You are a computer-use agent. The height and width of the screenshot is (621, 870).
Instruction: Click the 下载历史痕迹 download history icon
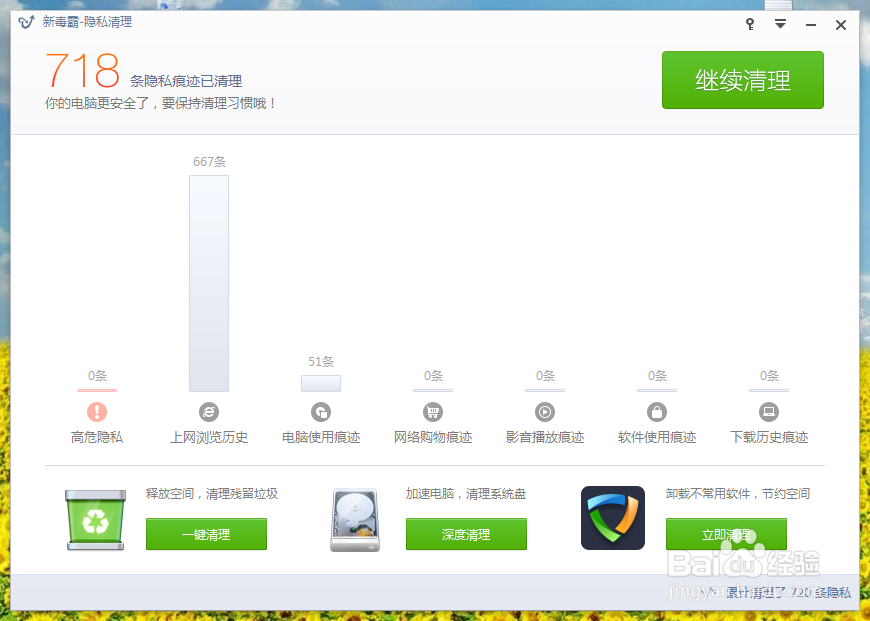(768, 410)
